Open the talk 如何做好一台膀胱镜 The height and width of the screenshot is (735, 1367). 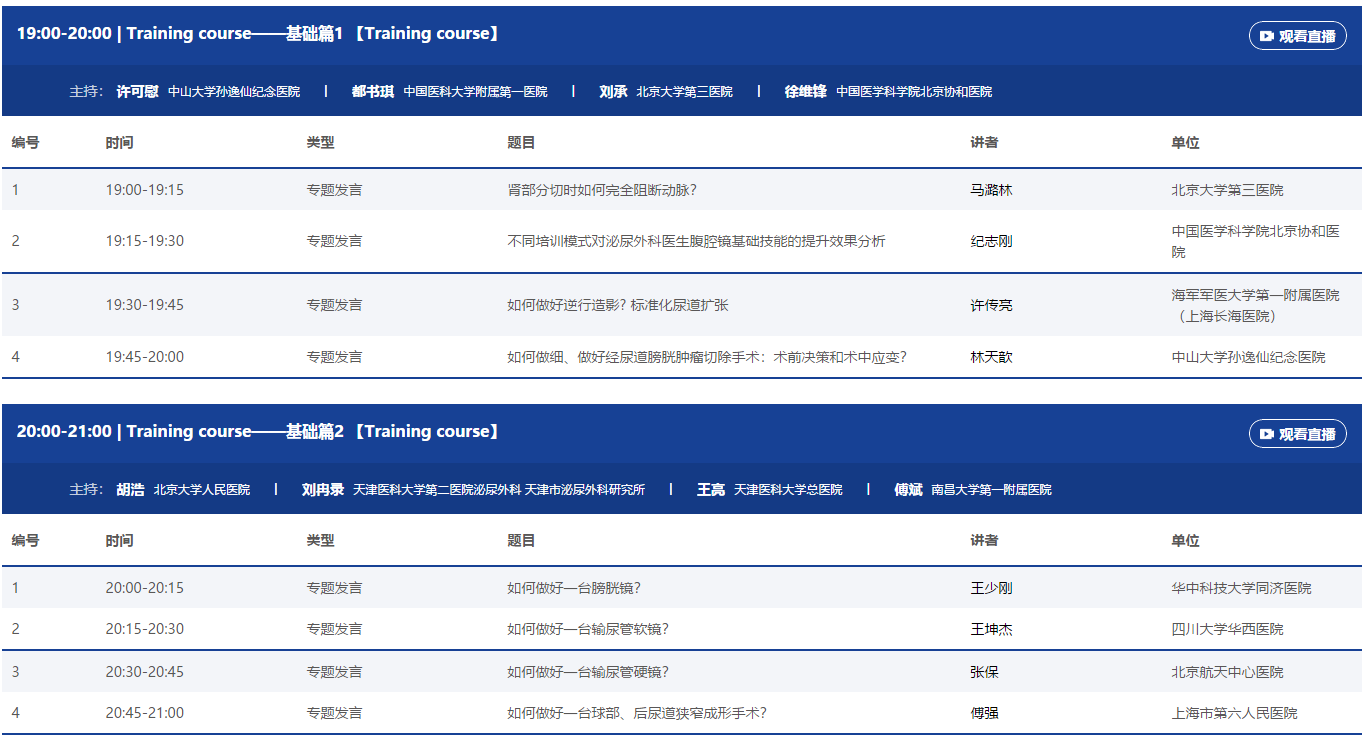click(574, 588)
